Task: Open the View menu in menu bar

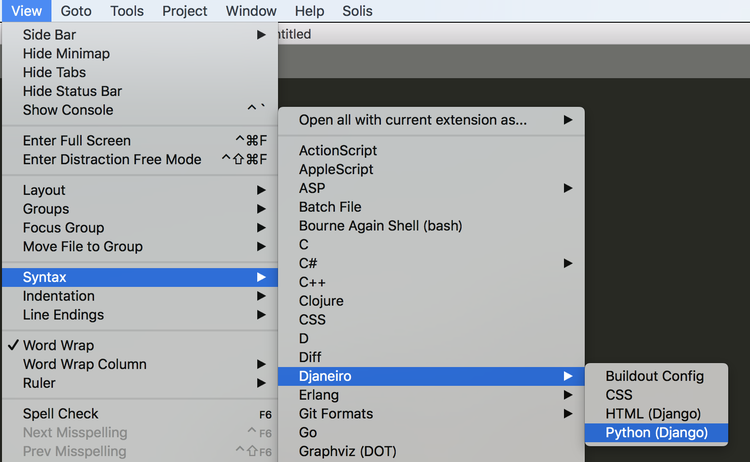Action: pyautogui.click(x=26, y=11)
